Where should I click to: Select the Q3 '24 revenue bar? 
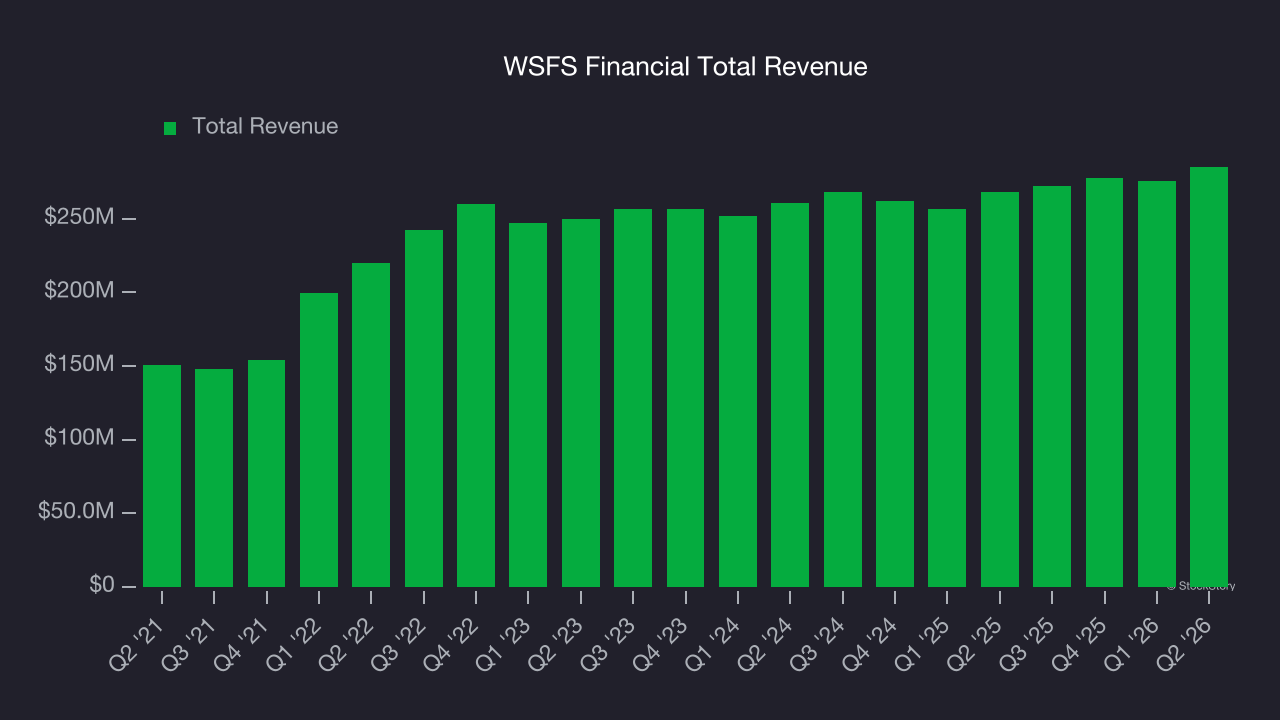point(843,389)
